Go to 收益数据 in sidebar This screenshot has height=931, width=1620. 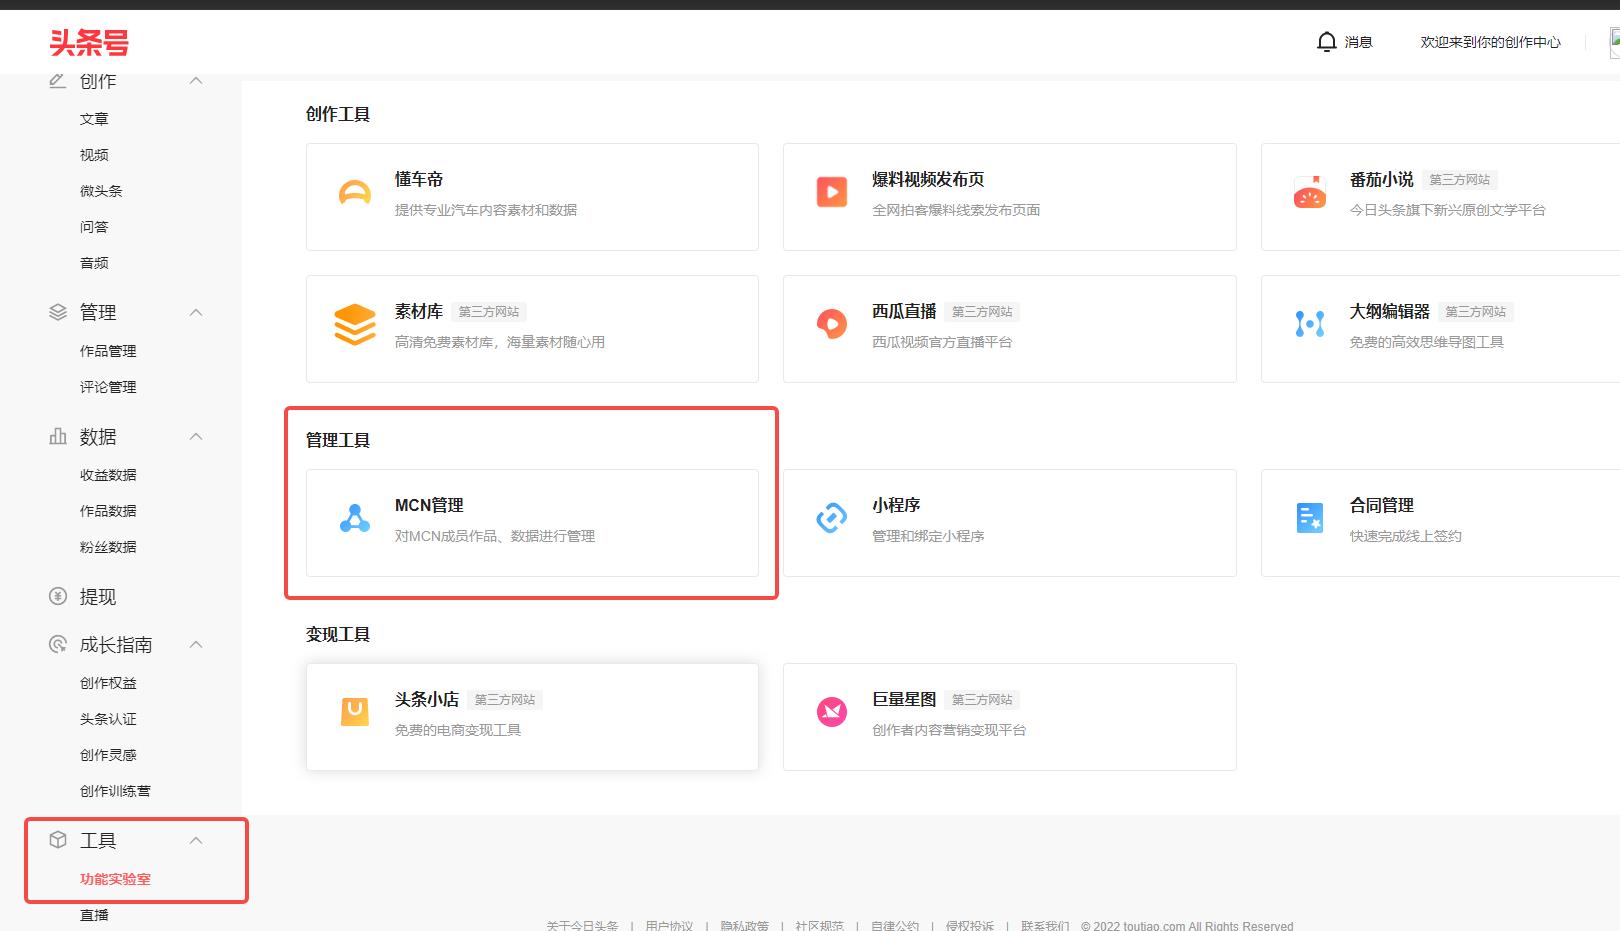point(108,475)
